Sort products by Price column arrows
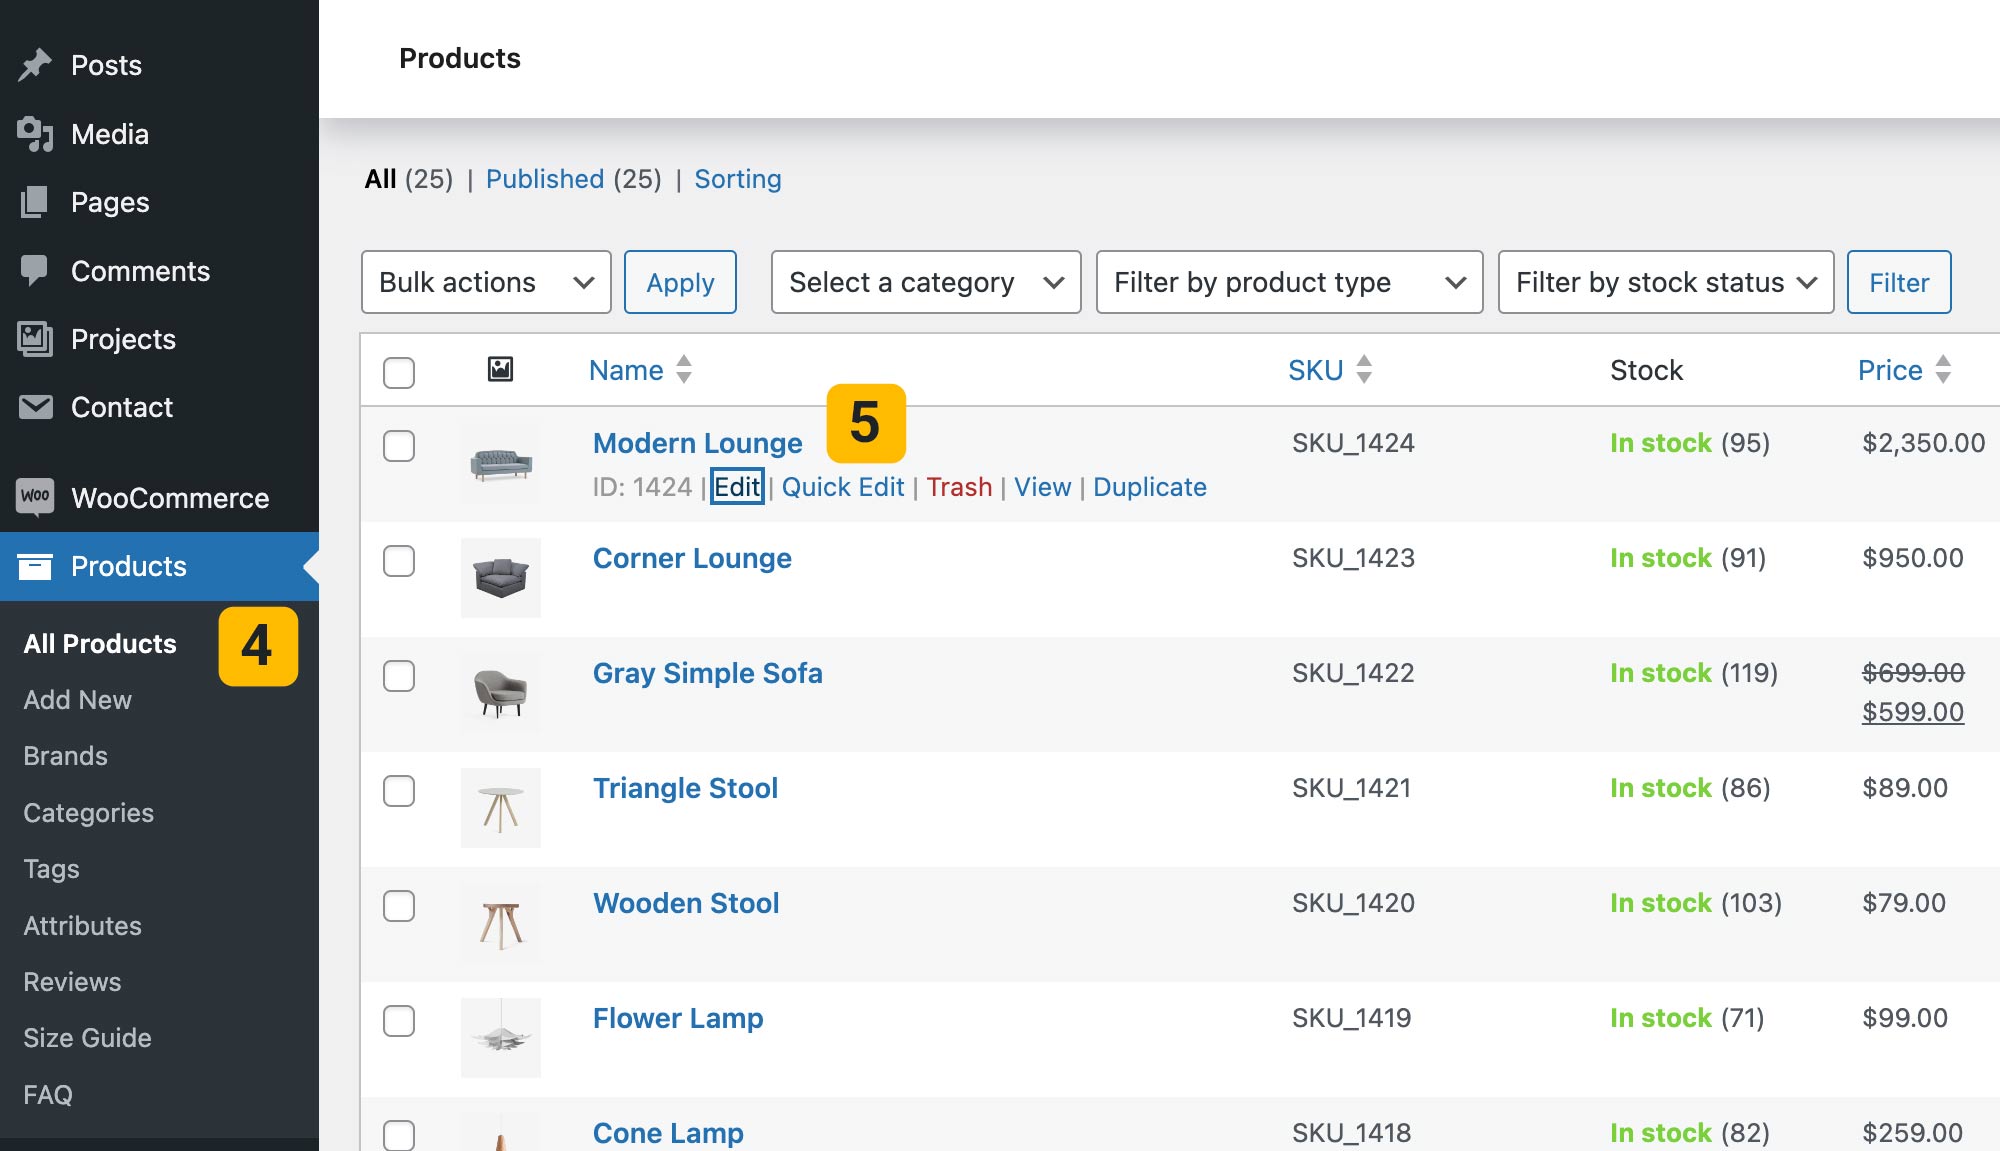The width and height of the screenshot is (2000, 1151). click(1942, 370)
